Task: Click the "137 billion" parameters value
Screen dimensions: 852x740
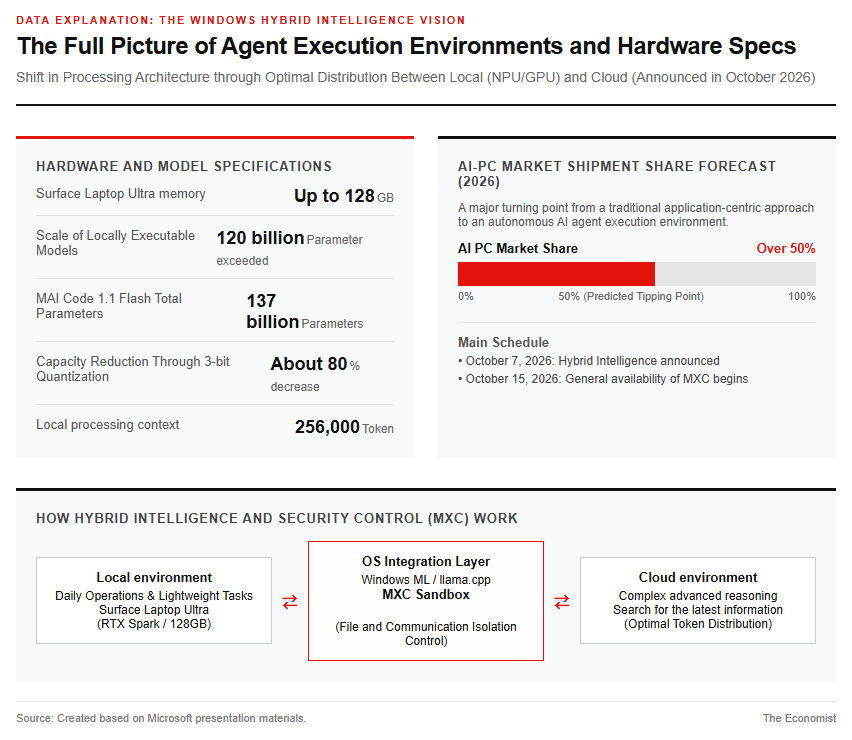Action: pos(305,311)
